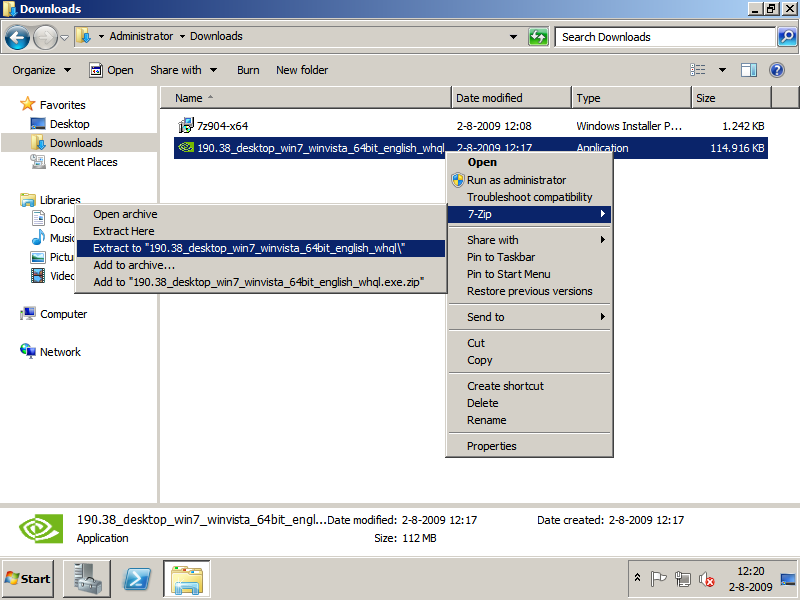Click the Forward navigation arrow
Image resolution: width=800 pixels, height=600 pixels.
pos(45,37)
